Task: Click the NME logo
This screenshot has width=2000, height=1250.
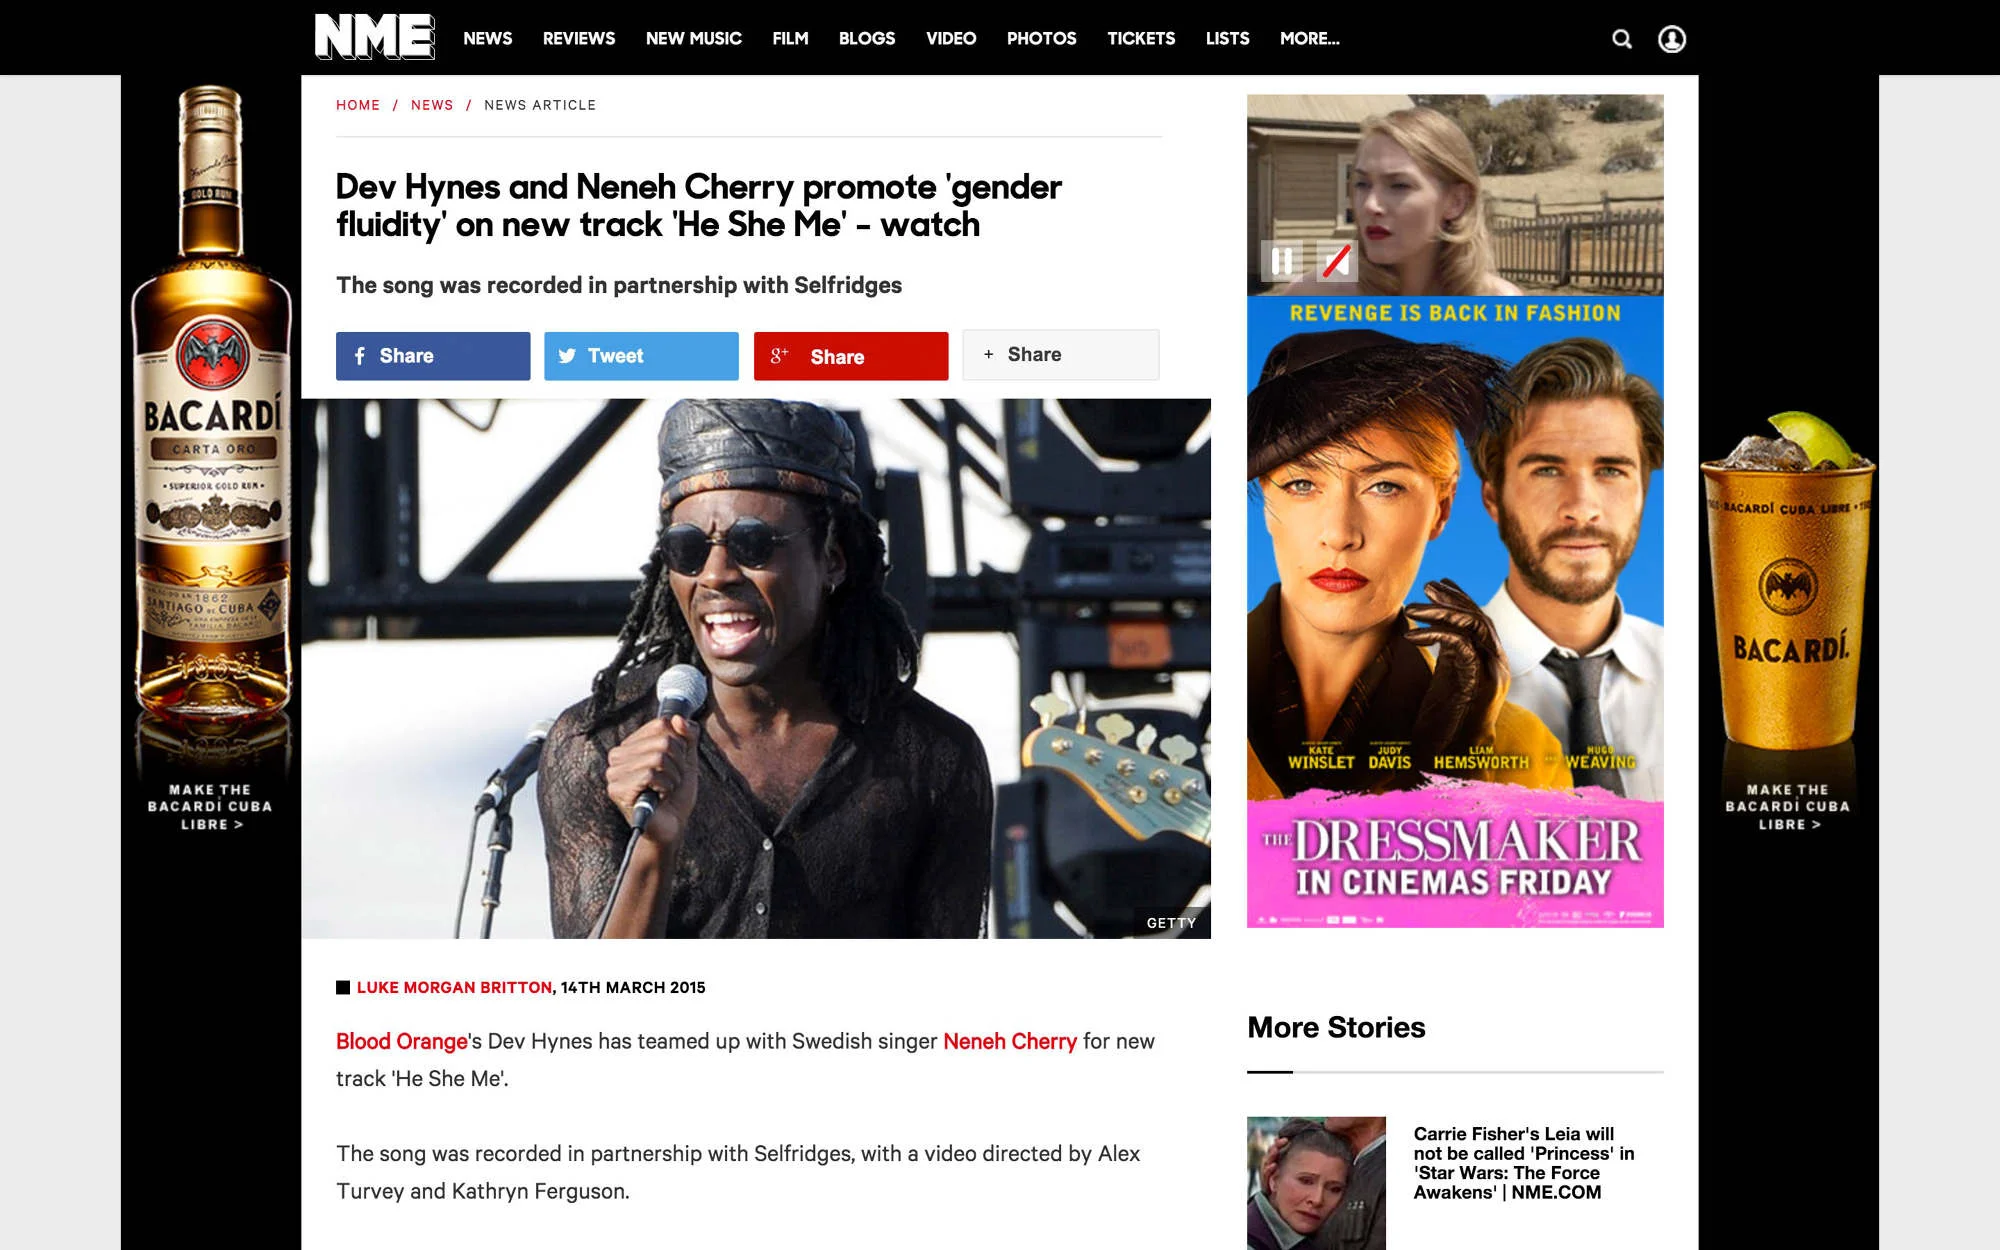Action: [374, 37]
